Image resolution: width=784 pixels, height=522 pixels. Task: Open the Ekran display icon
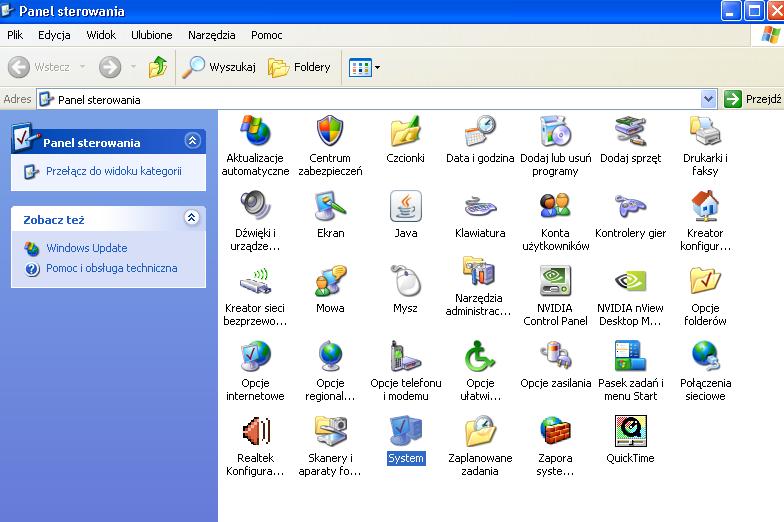330,206
